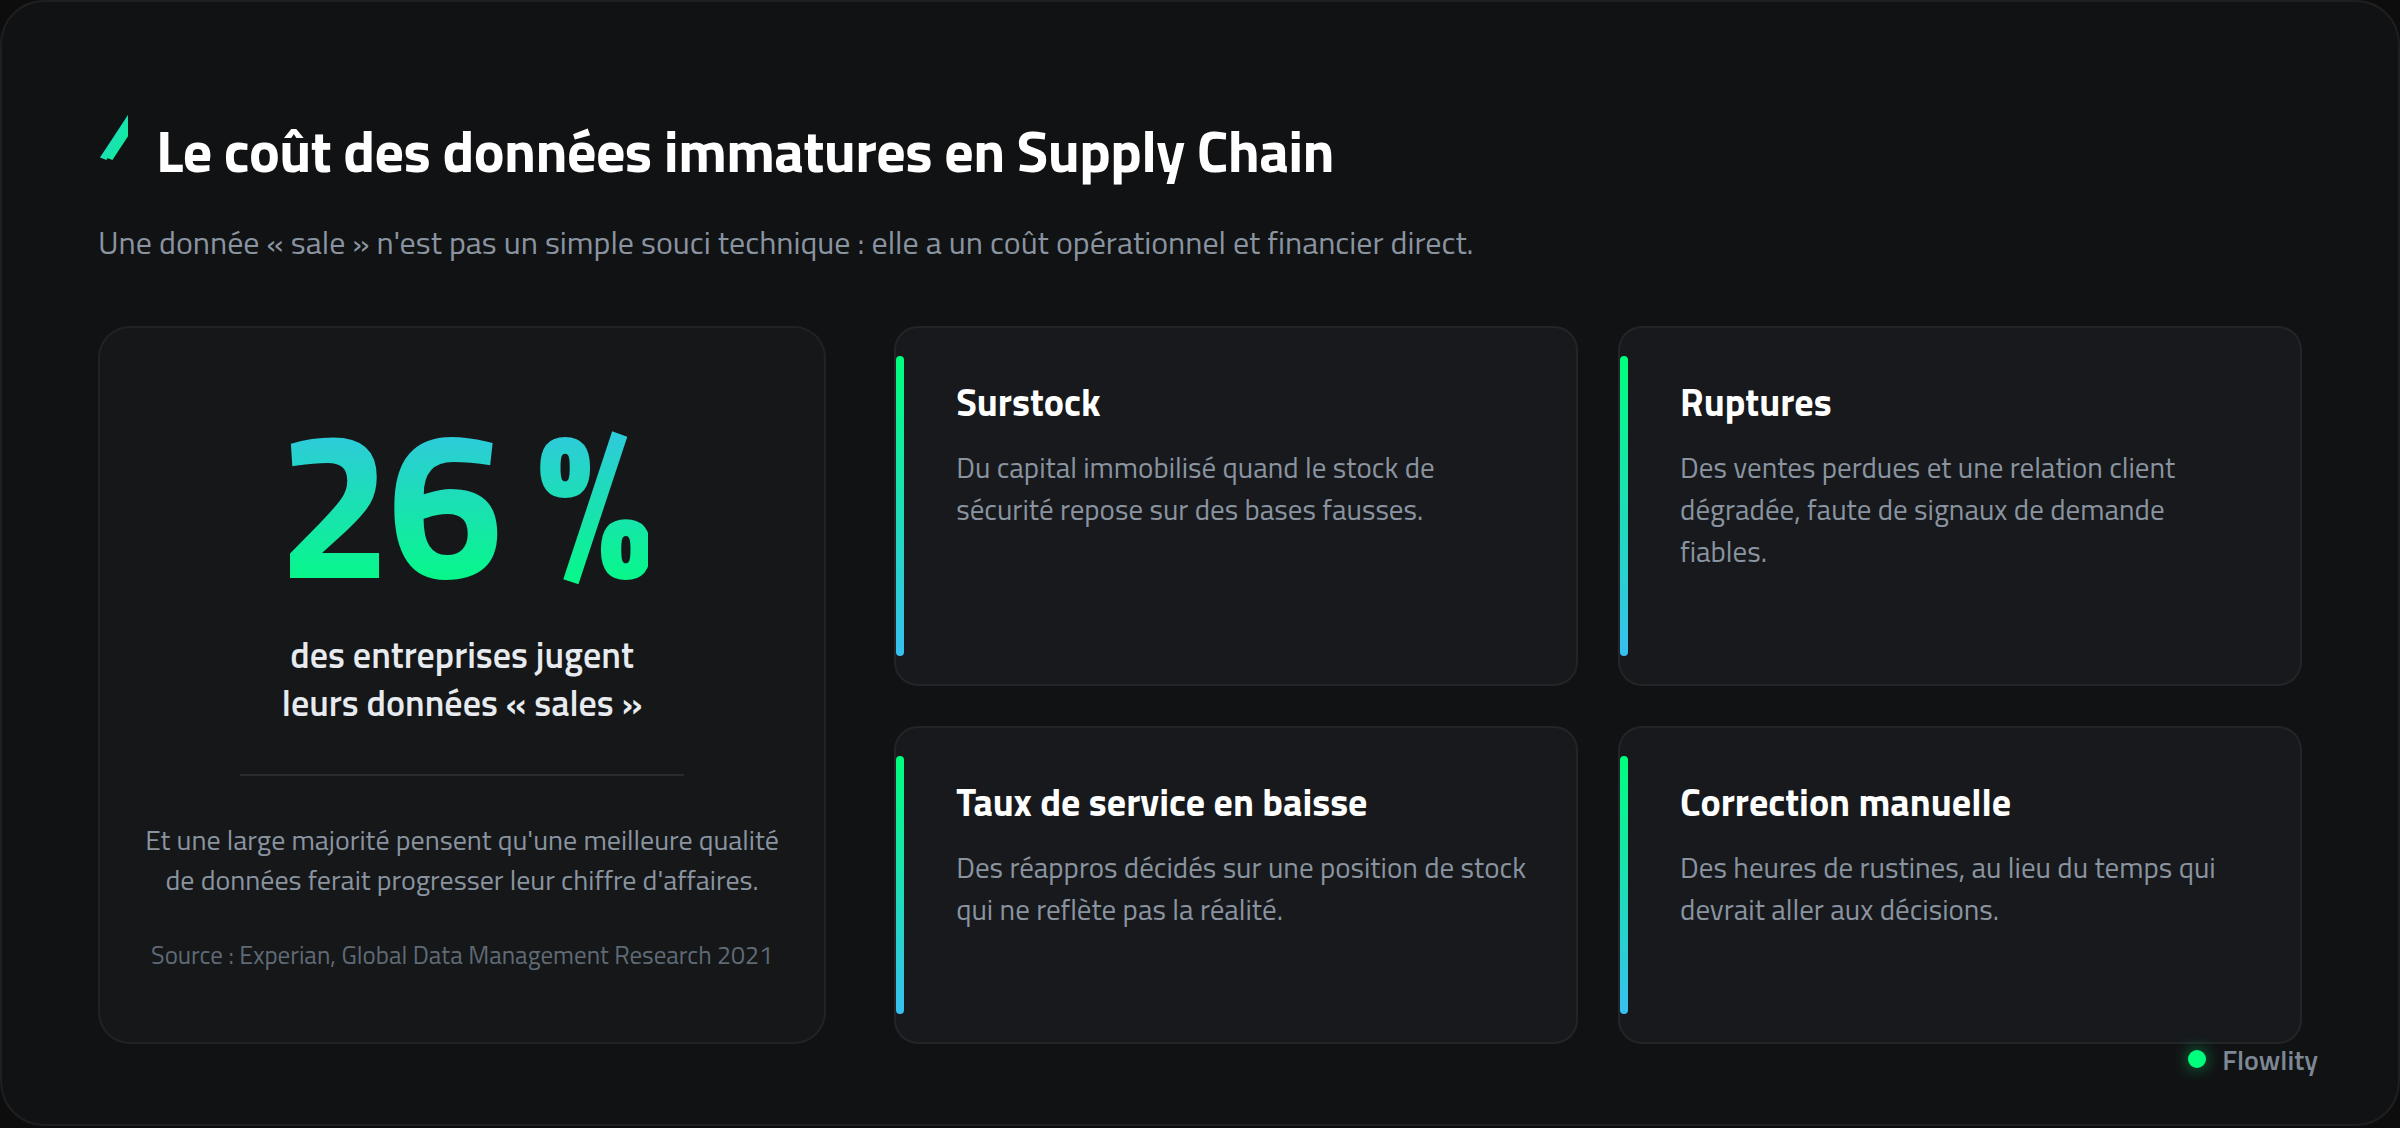2400x1128 pixels.
Task: Click the large 26 % statistic
Action: [468, 507]
